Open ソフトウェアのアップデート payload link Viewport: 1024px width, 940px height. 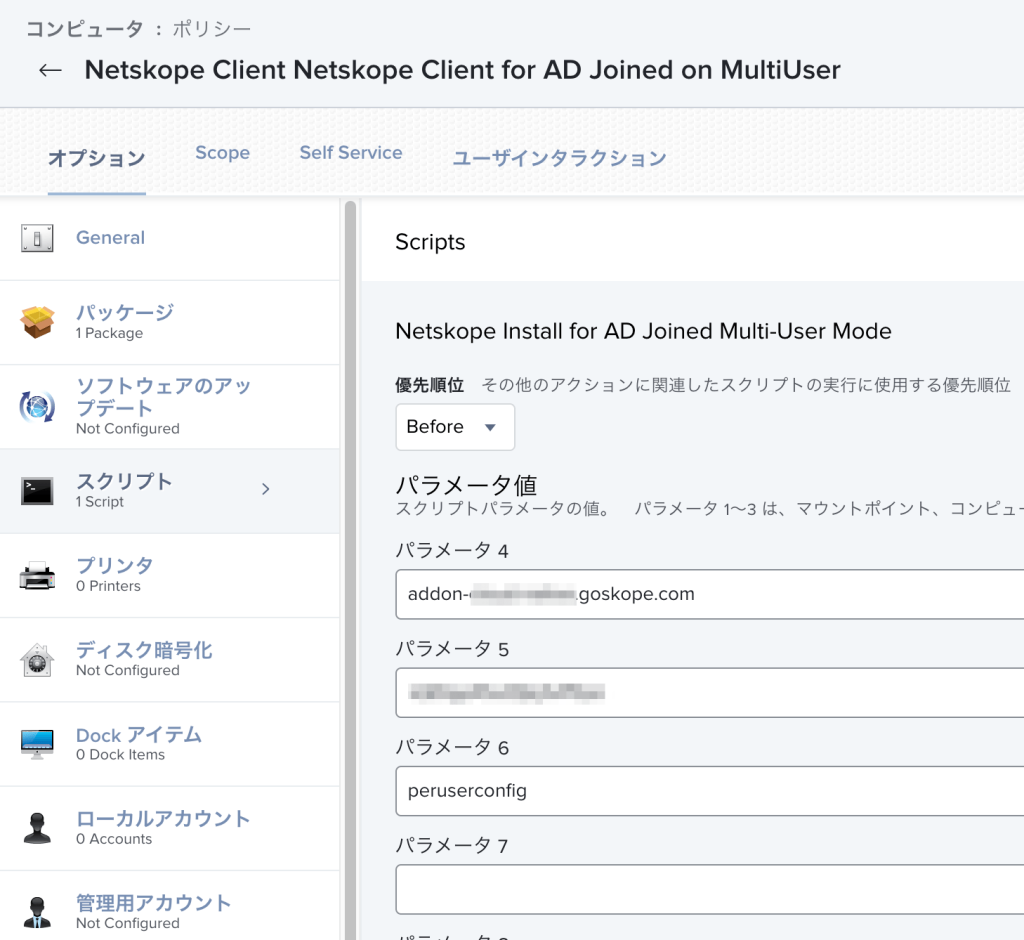tap(163, 397)
